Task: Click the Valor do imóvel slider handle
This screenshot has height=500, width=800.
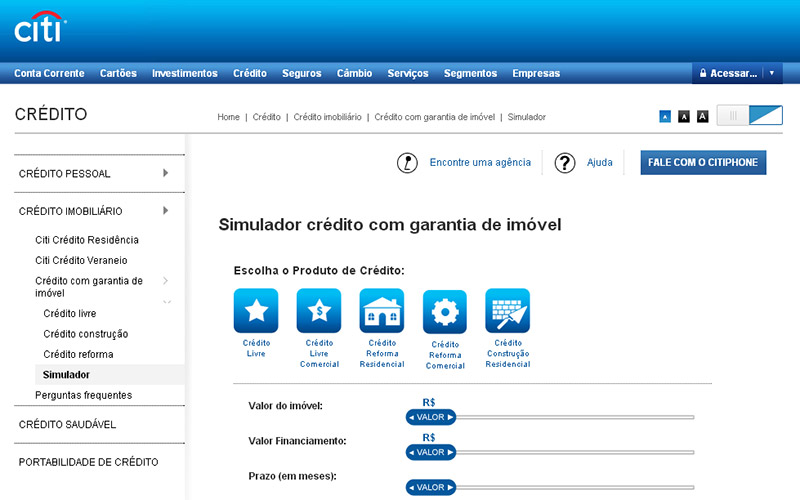Action: tap(430, 416)
